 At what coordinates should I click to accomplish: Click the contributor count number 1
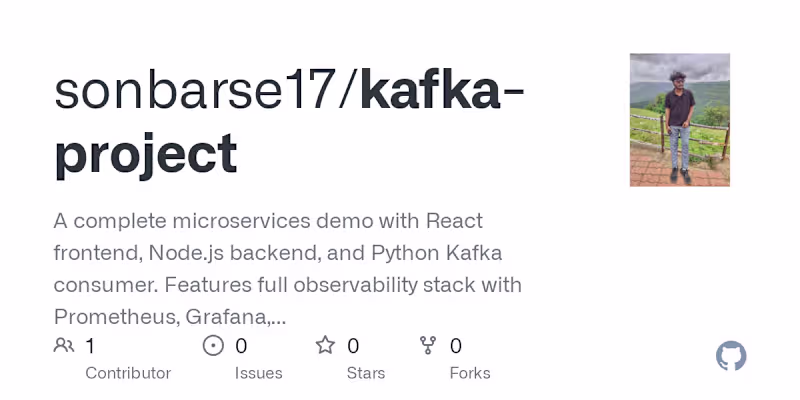point(90,346)
